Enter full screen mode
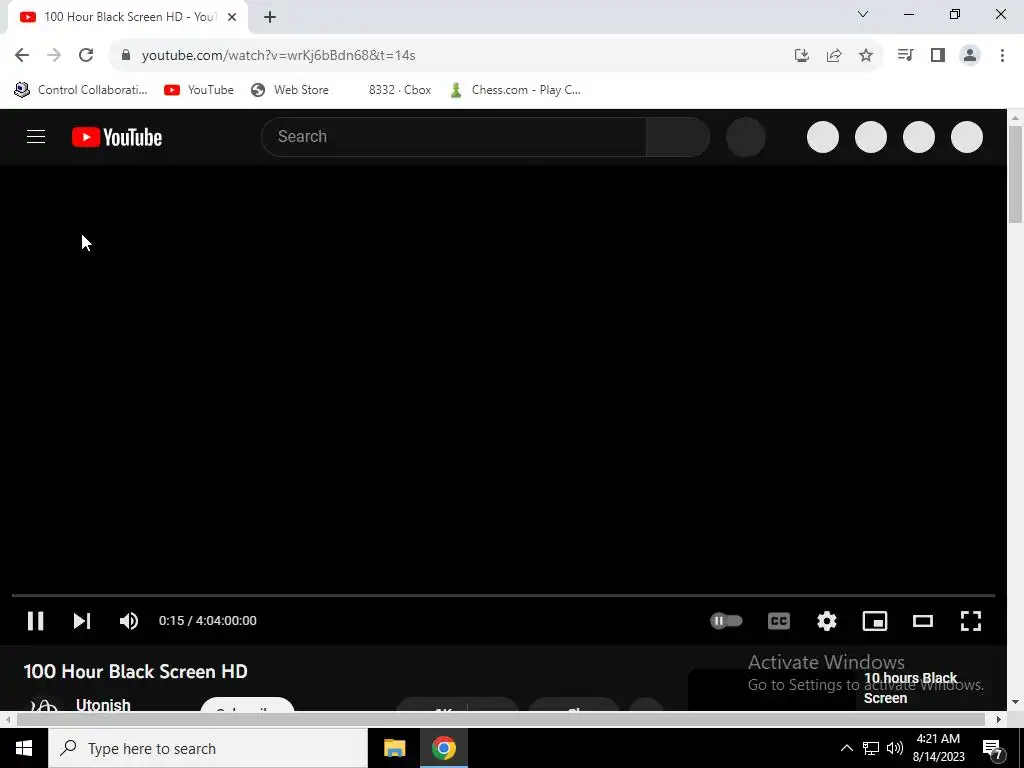Viewport: 1024px width, 768px height. tap(970, 620)
